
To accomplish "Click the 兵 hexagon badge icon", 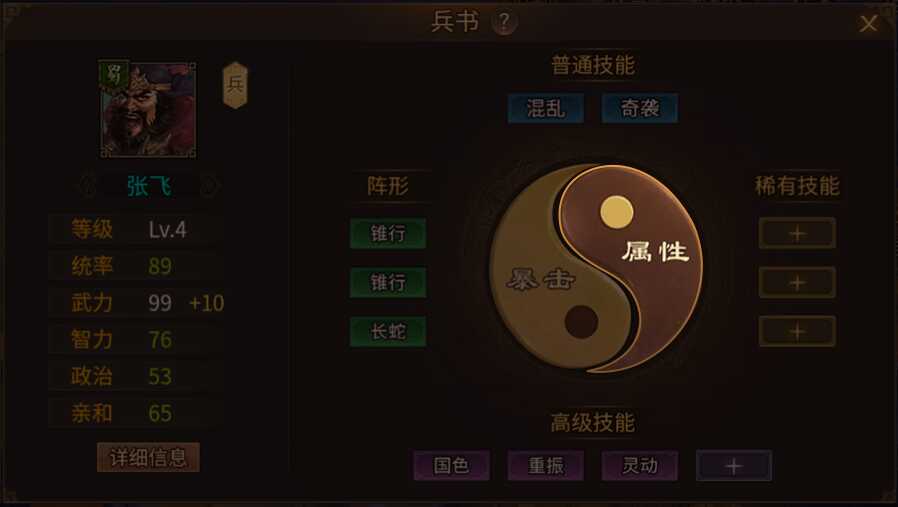I will coord(235,85).
